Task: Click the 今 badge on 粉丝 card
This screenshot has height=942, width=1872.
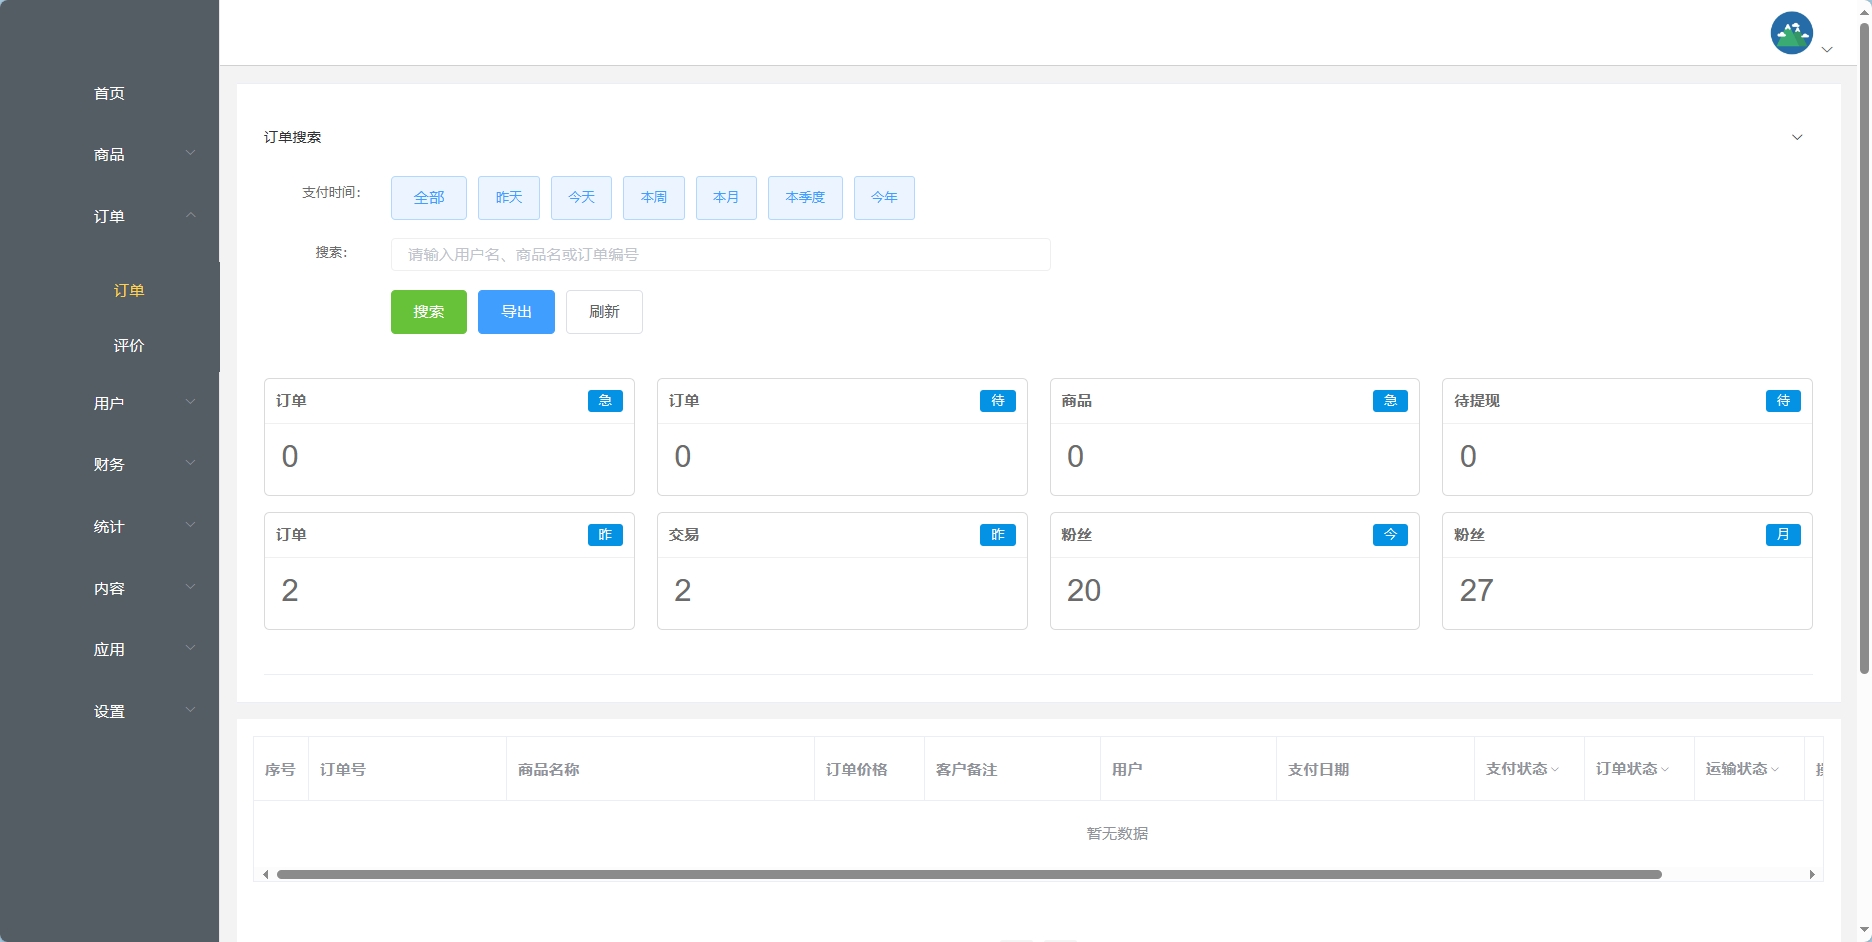Action: click(1390, 535)
